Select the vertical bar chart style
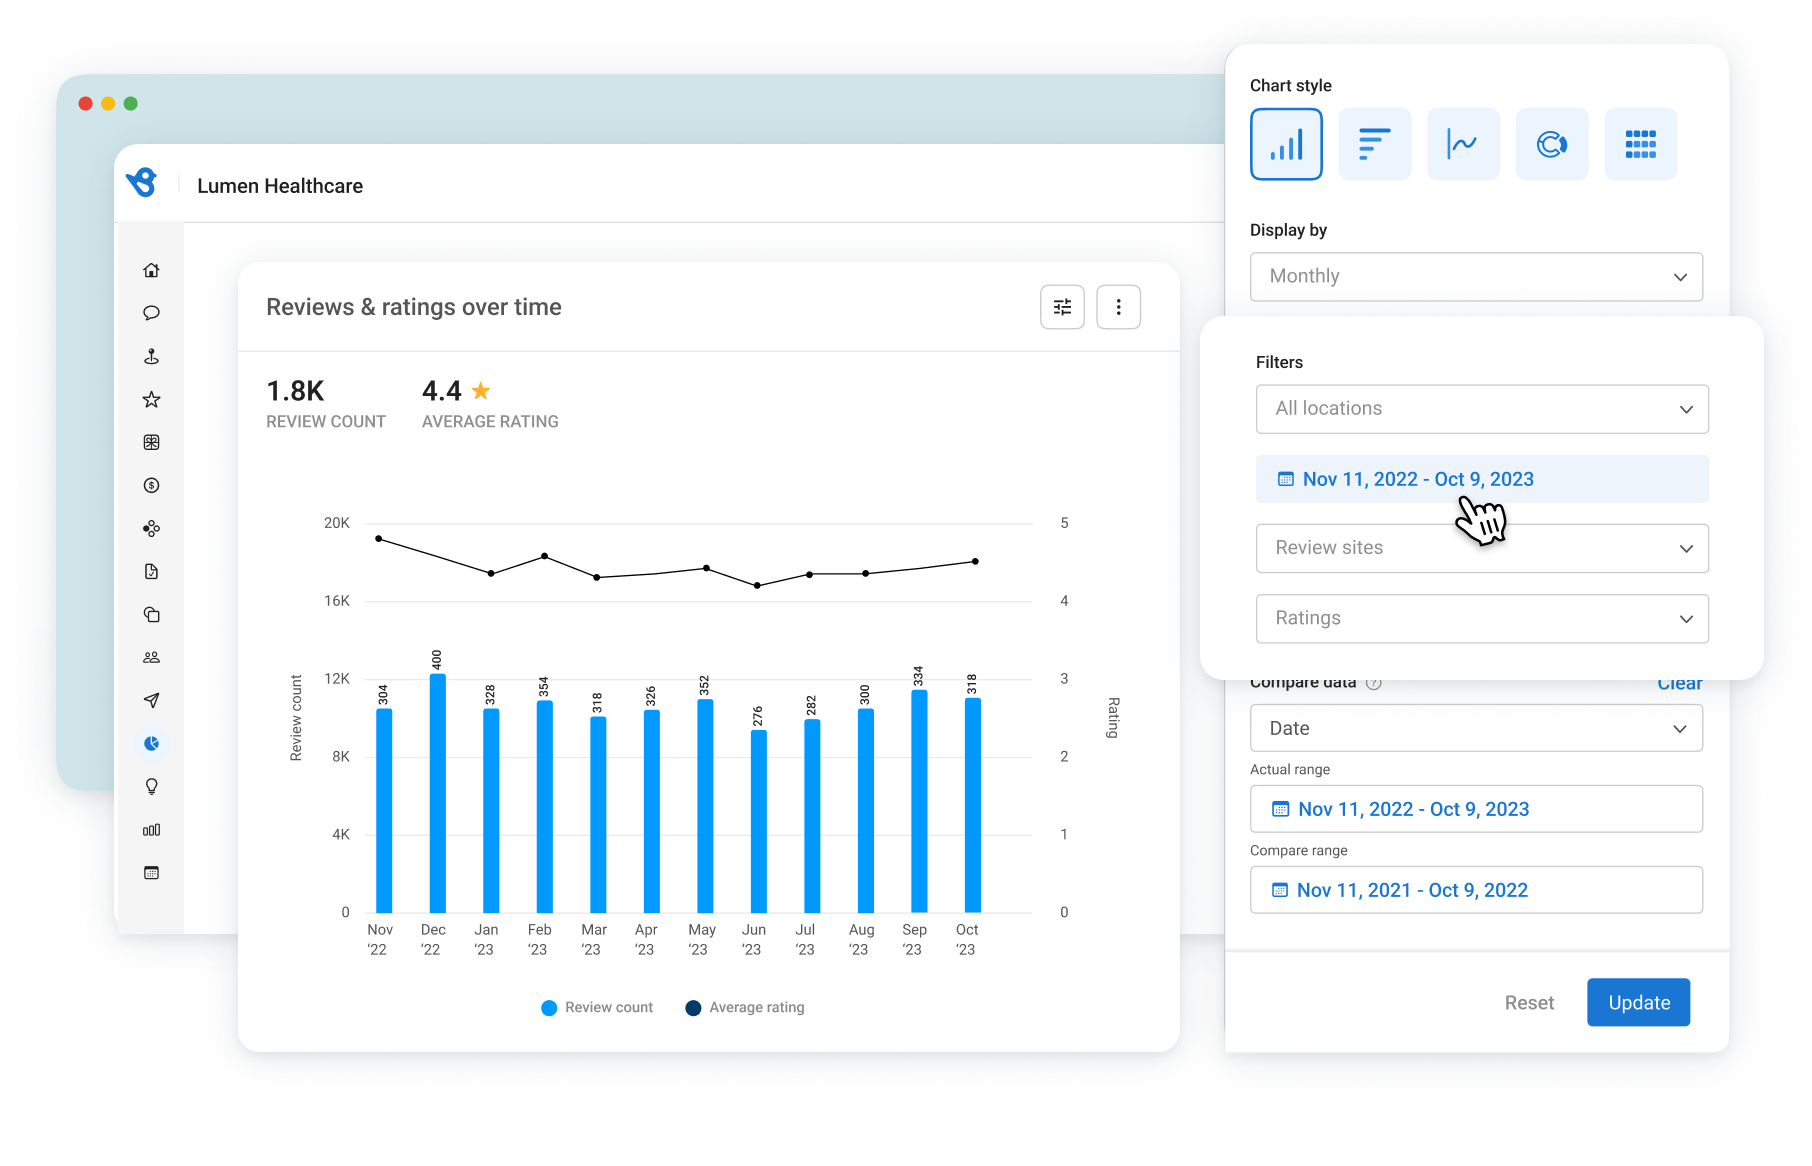Viewport: 1812px width, 1166px height. click(1286, 144)
